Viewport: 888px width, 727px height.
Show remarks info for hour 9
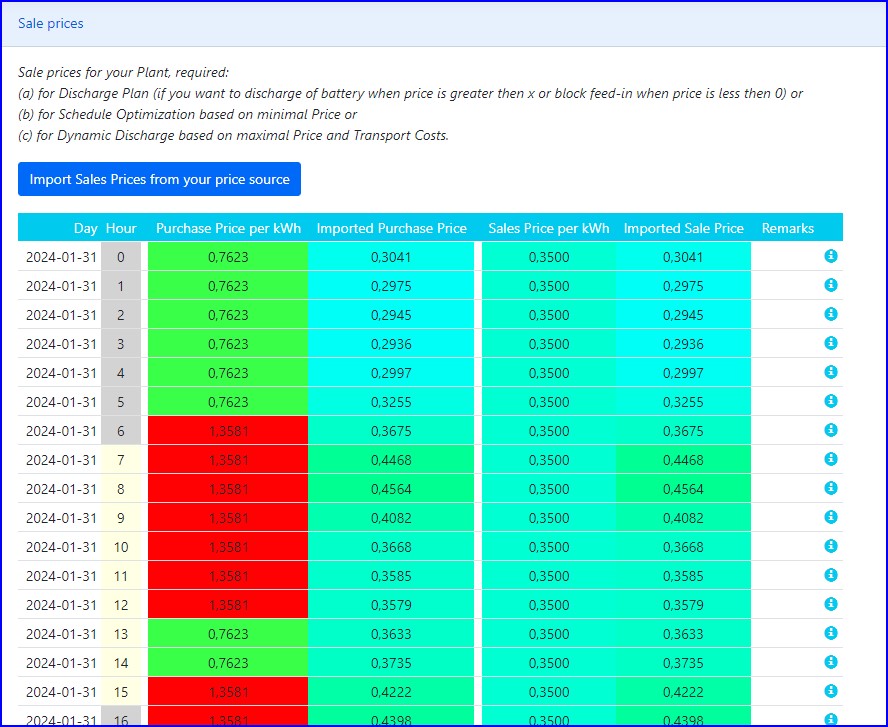tap(830, 517)
